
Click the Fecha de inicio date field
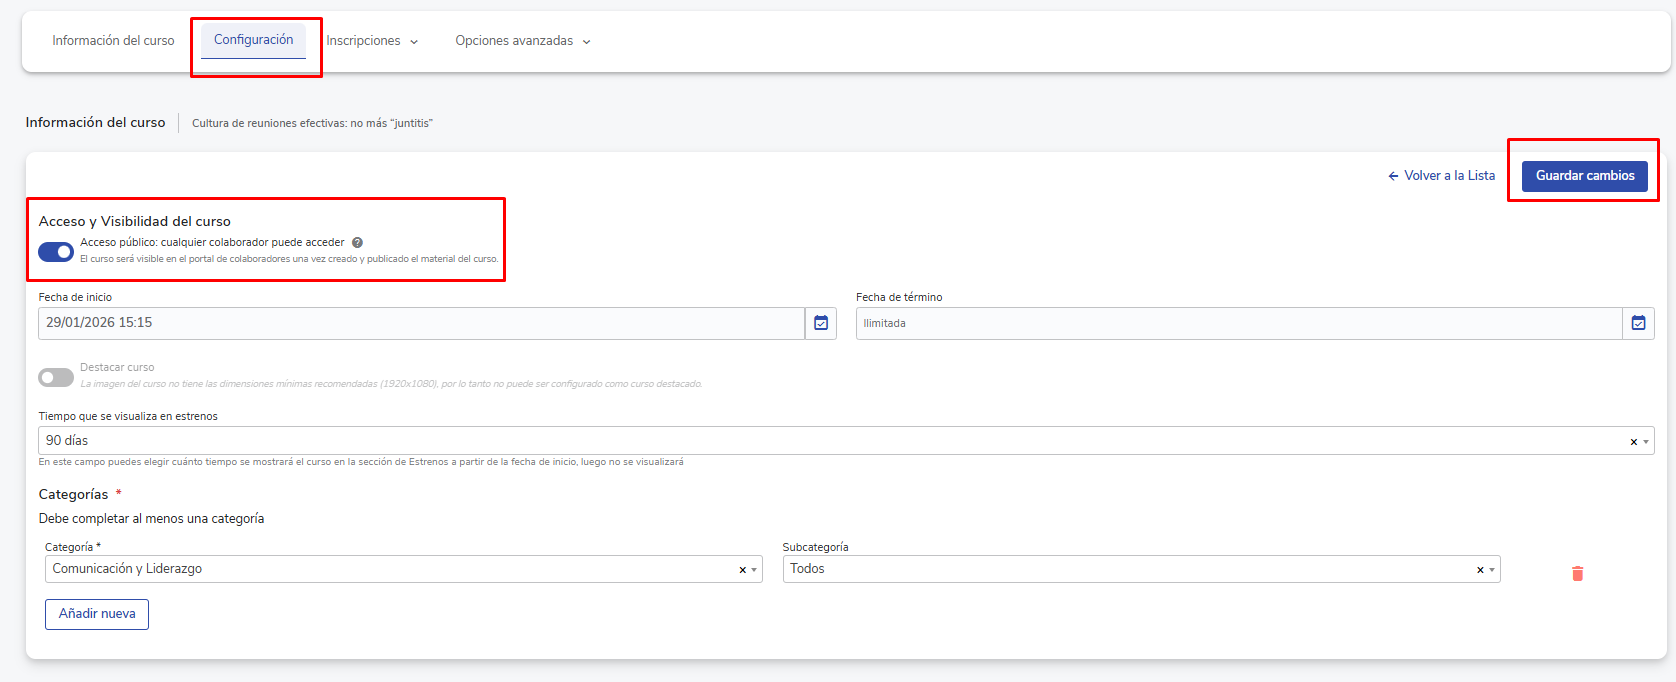pyautogui.click(x=420, y=323)
